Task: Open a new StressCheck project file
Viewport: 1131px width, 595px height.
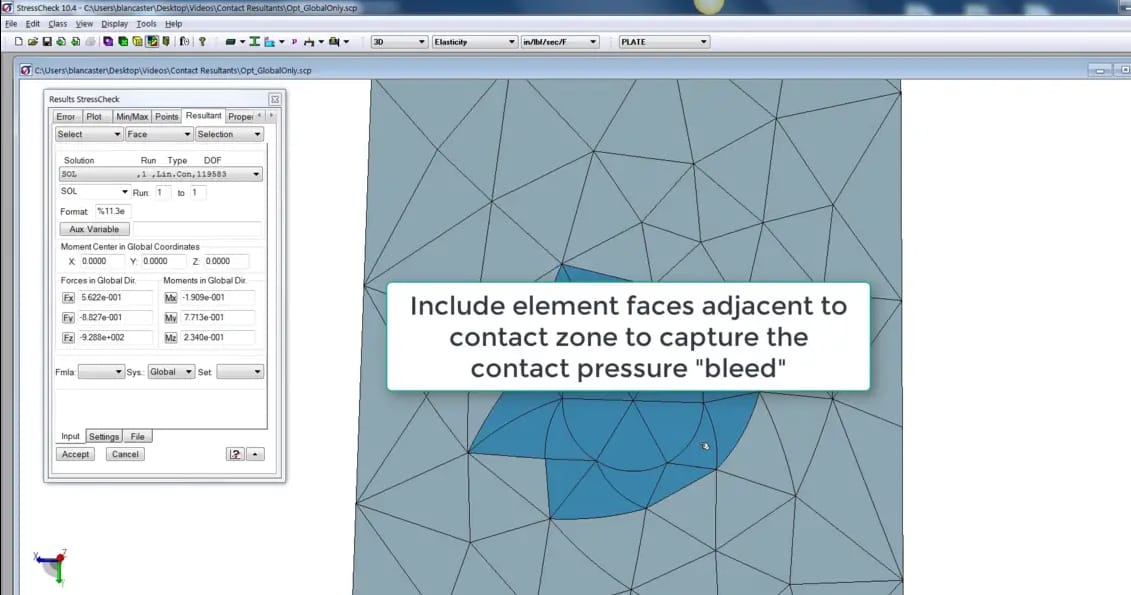Action: point(18,41)
